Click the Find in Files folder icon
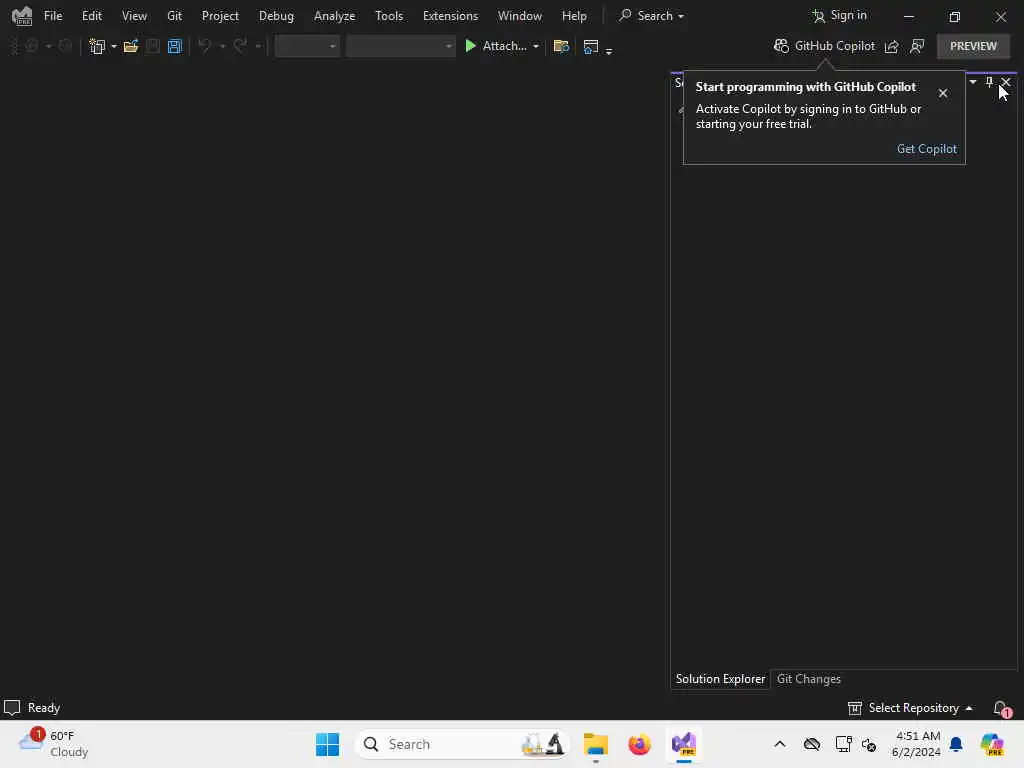The height and width of the screenshot is (768, 1024). coord(561,46)
